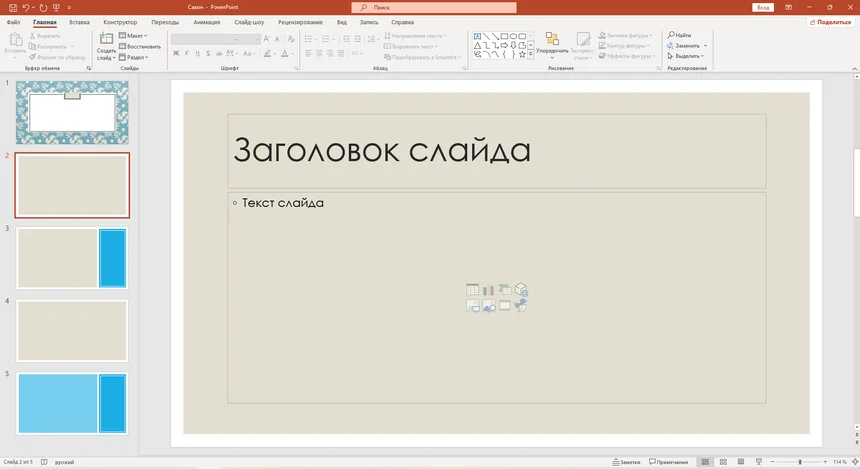Redo the last action

[43, 8]
